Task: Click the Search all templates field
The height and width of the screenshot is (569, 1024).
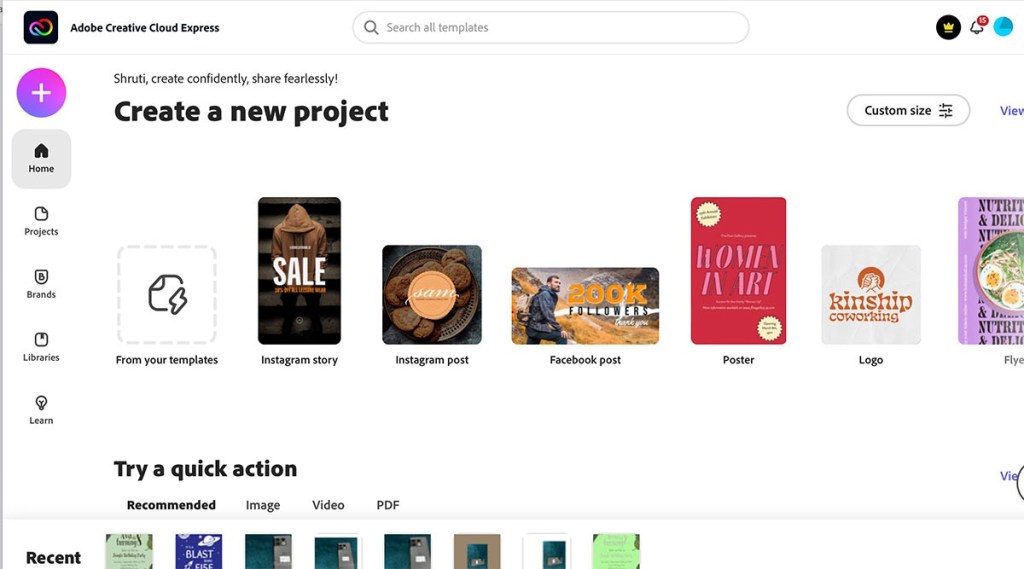Action: click(551, 27)
